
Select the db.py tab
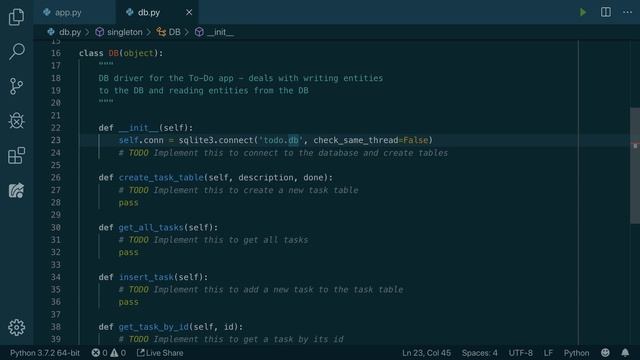pyautogui.click(x=158, y=12)
